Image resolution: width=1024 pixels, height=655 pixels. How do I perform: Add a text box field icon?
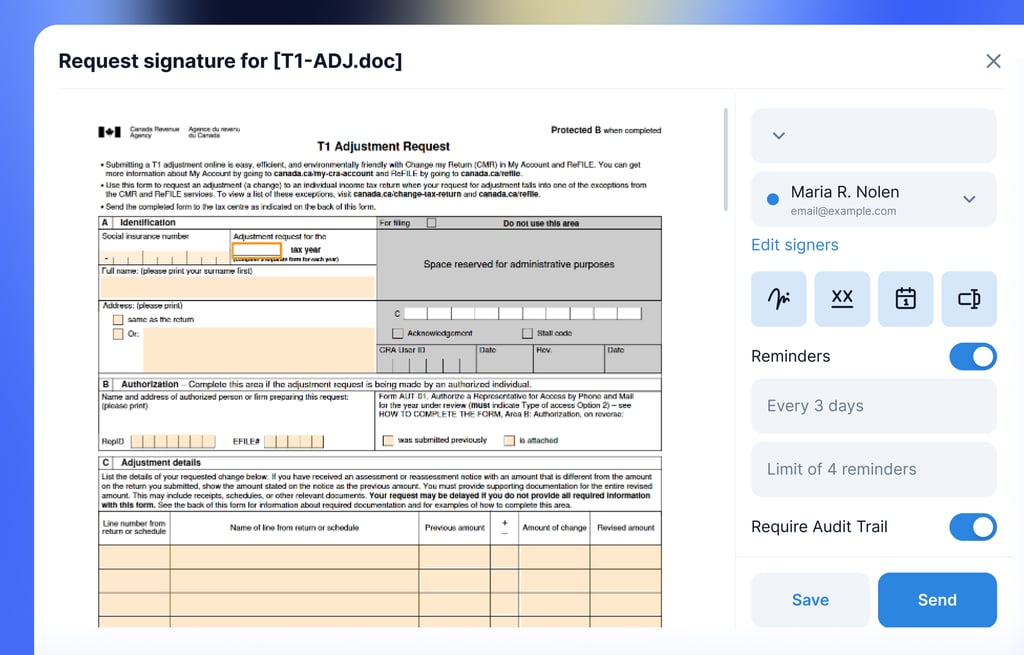(968, 299)
